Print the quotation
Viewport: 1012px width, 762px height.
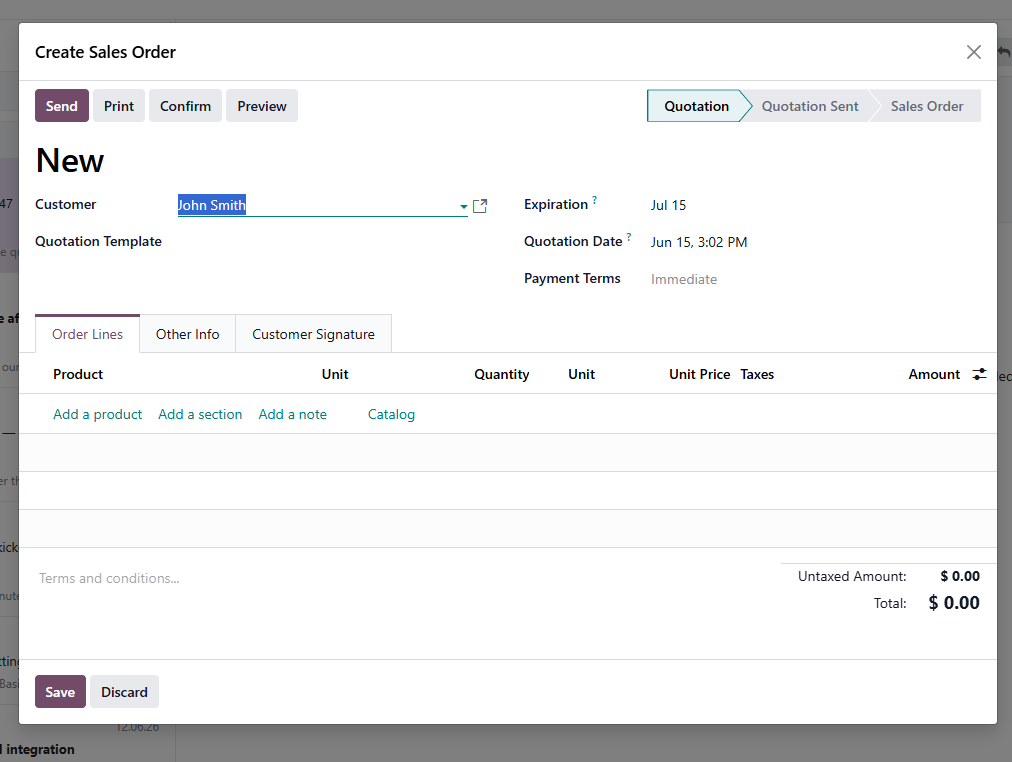(x=119, y=106)
